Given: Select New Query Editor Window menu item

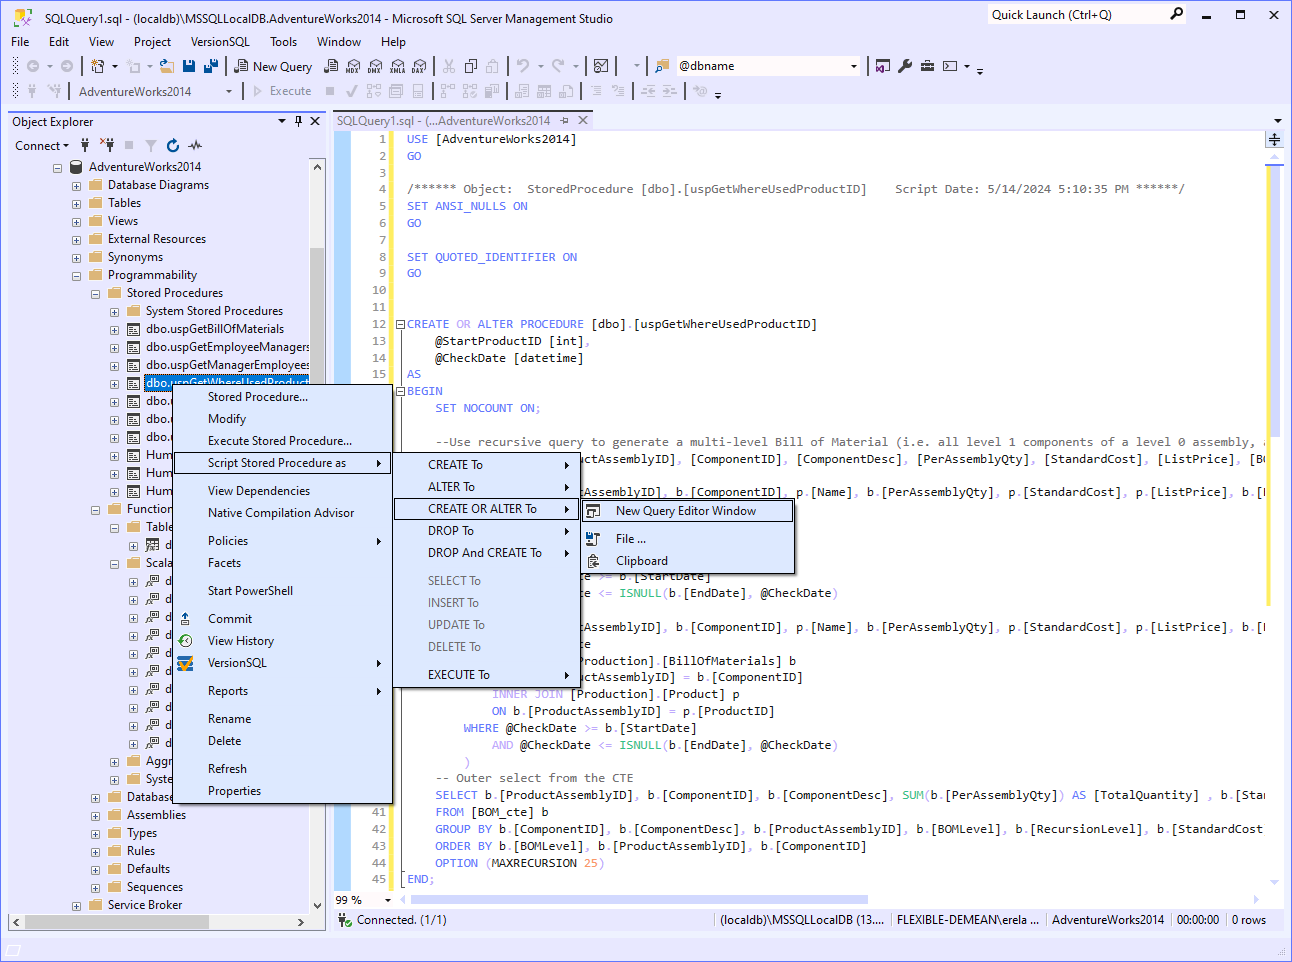Looking at the screenshot, I should point(685,511).
